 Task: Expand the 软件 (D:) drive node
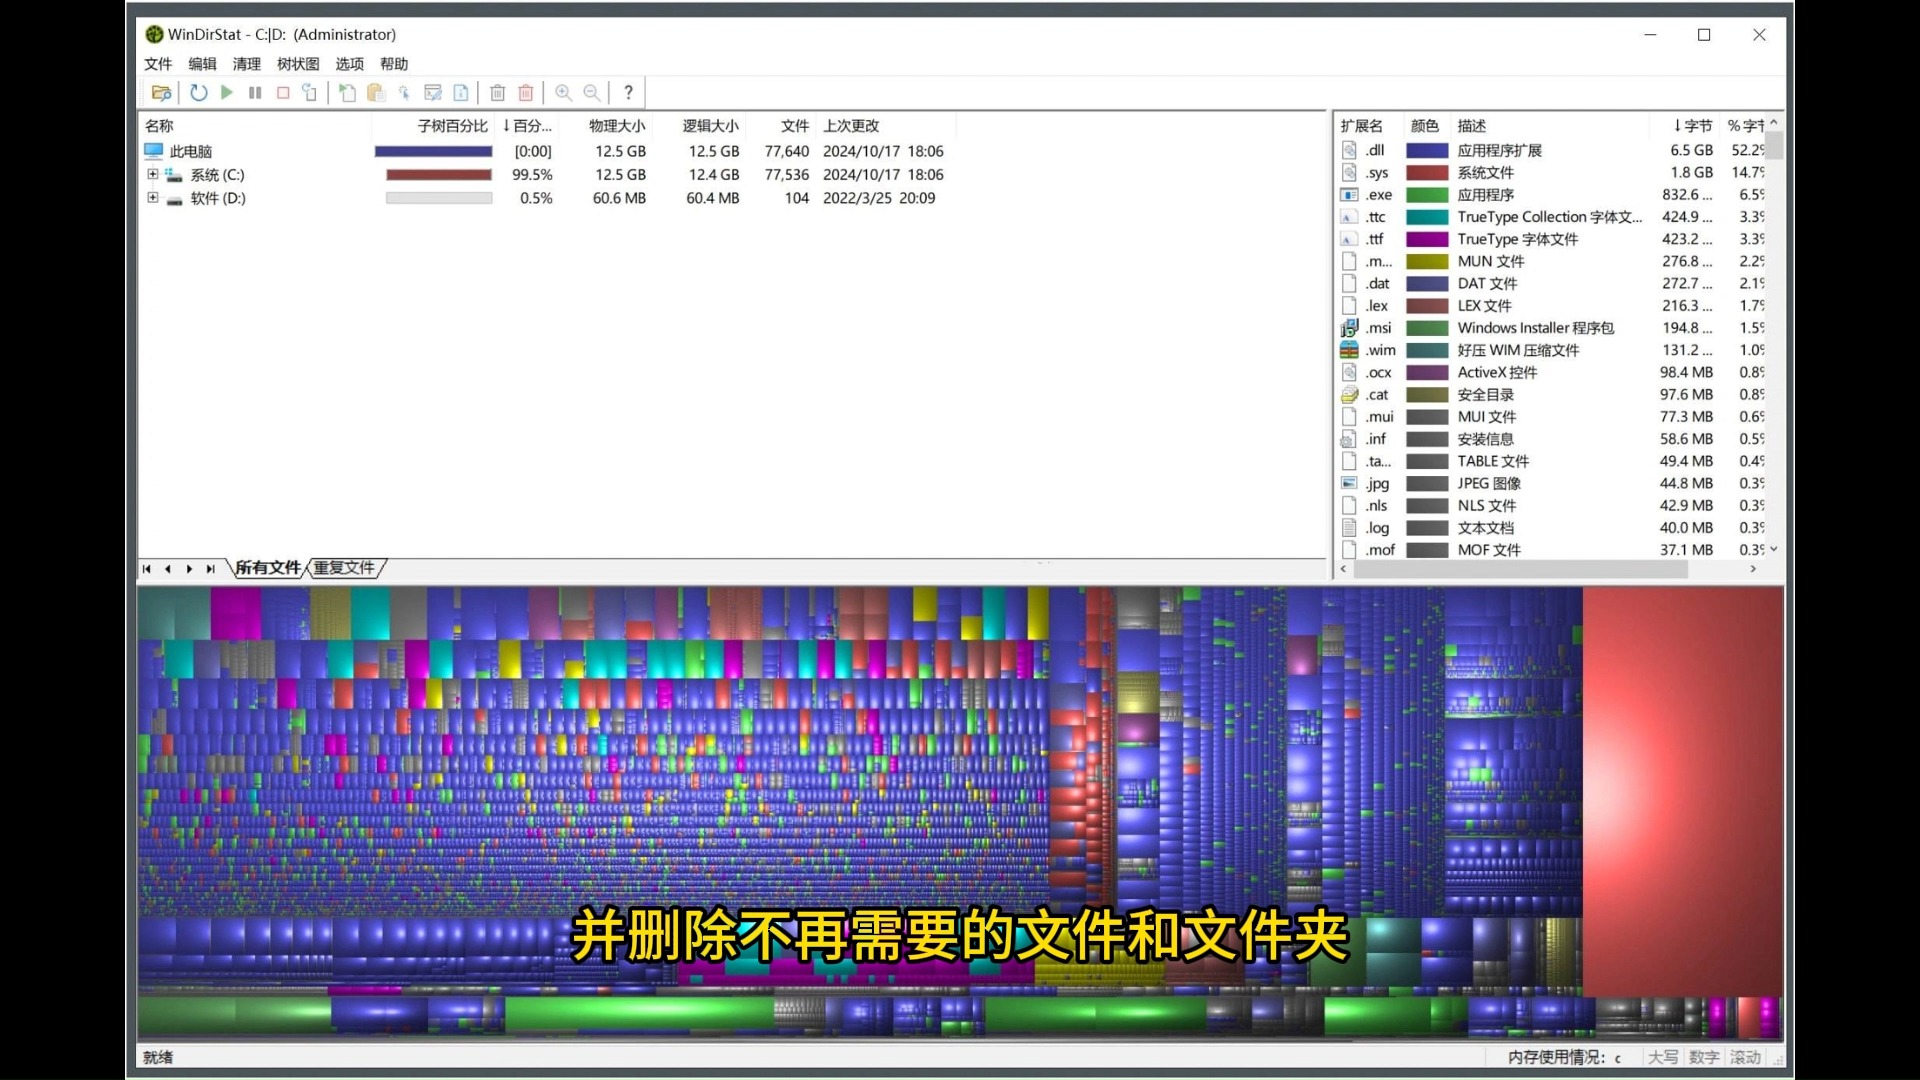point(153,198)
